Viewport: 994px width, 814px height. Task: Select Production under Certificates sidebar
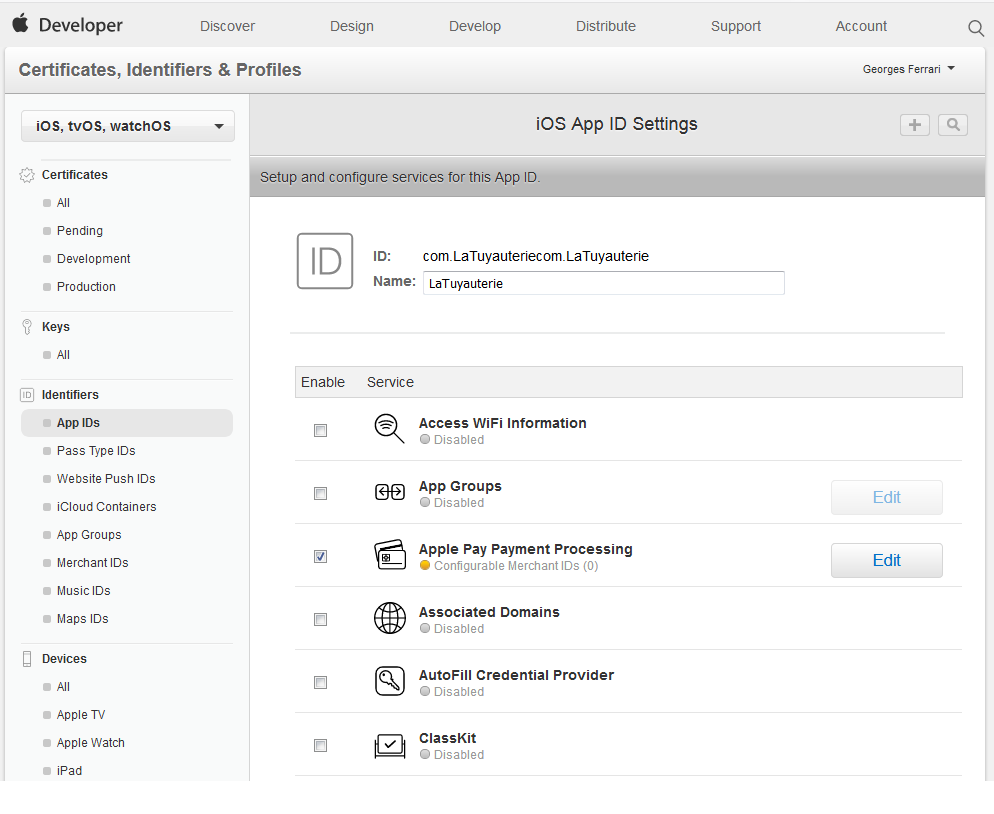(86, 287)
